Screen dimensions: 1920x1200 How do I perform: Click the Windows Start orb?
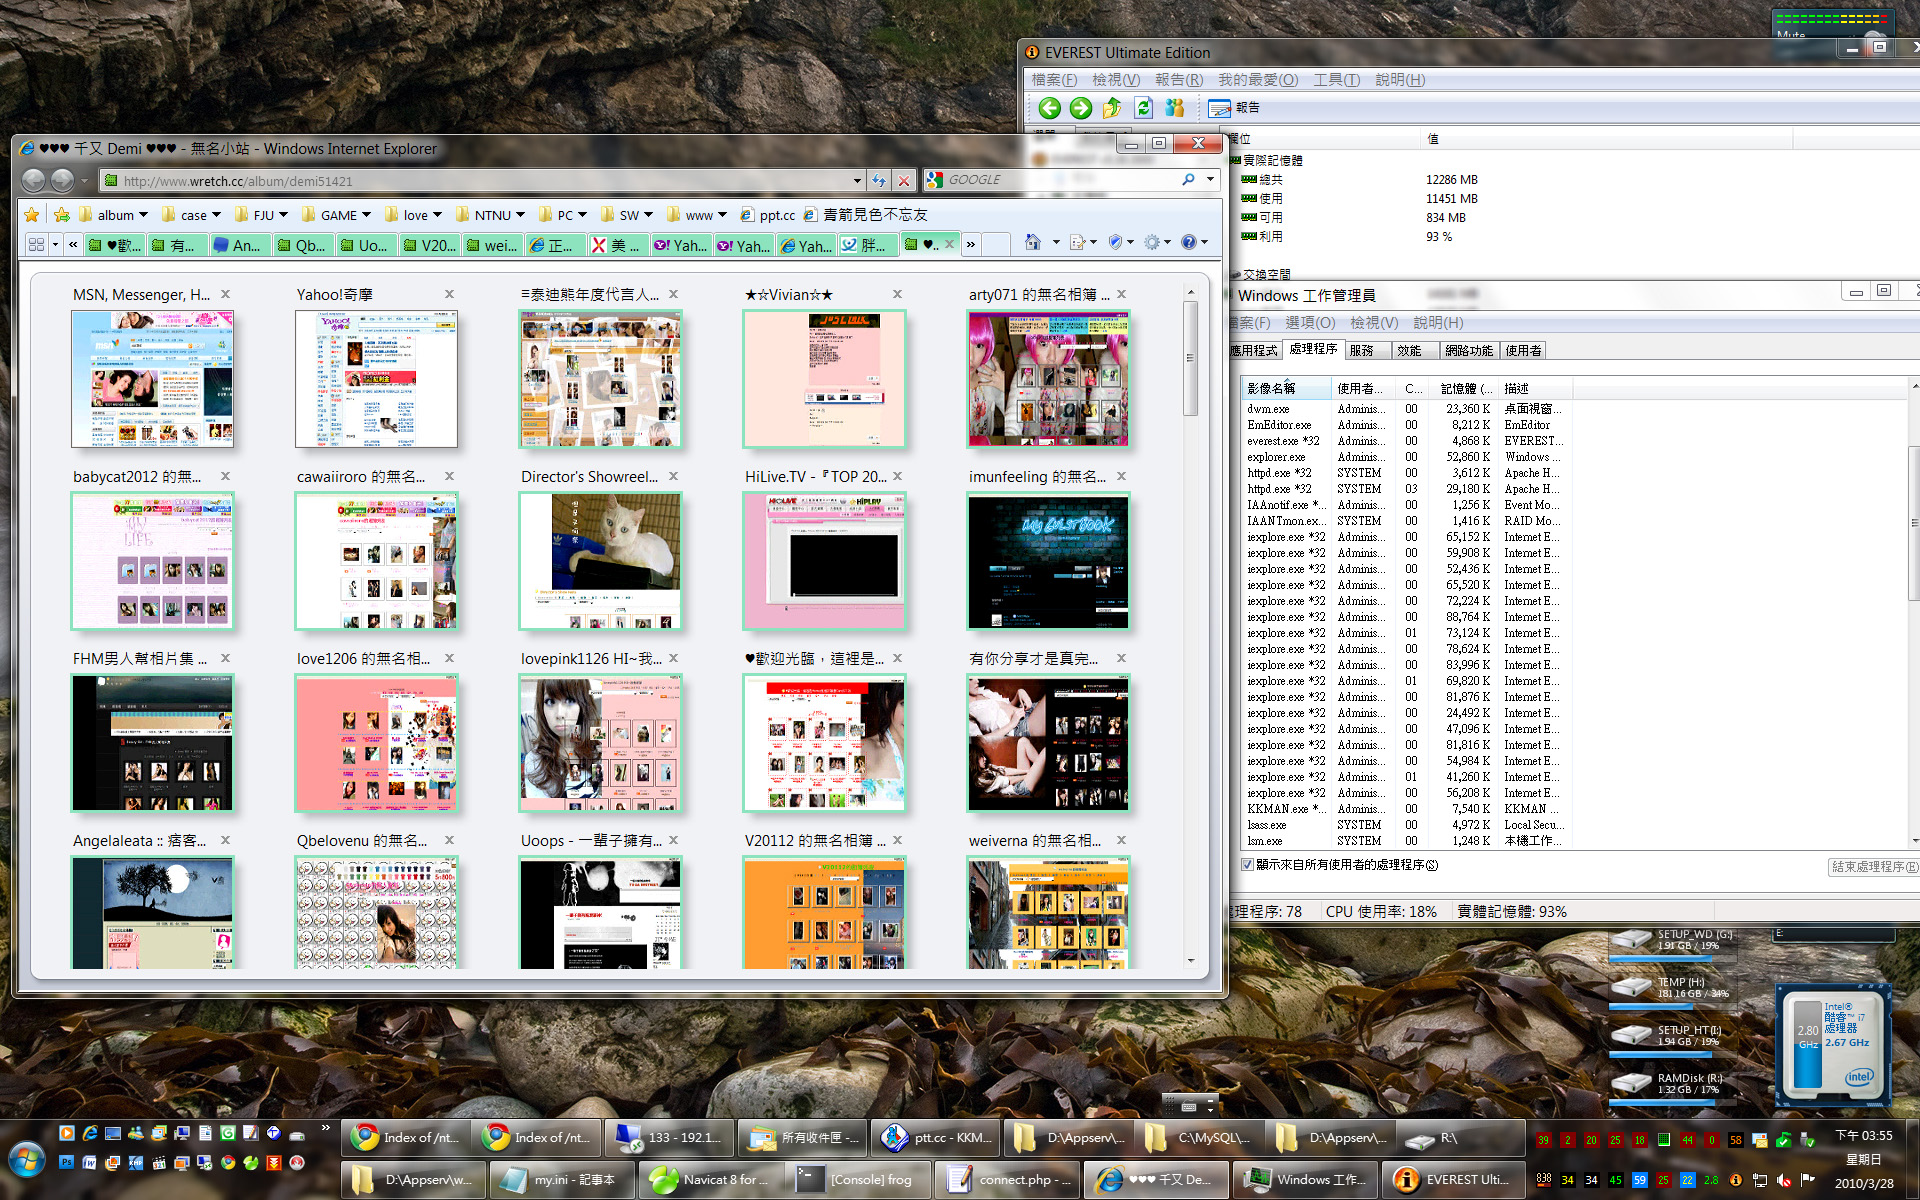pos(27,1161)
